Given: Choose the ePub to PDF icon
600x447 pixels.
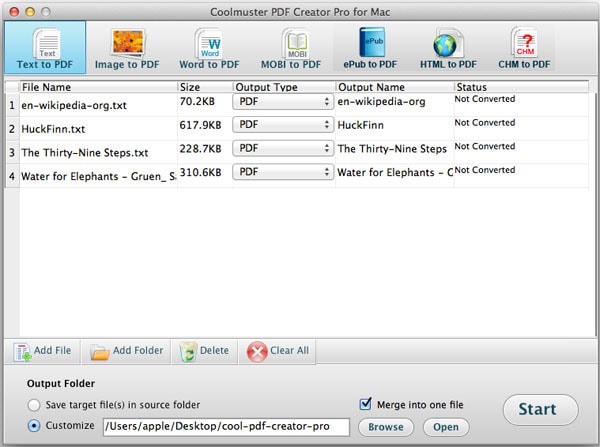Looking at the screenshot, I should 372,42.
